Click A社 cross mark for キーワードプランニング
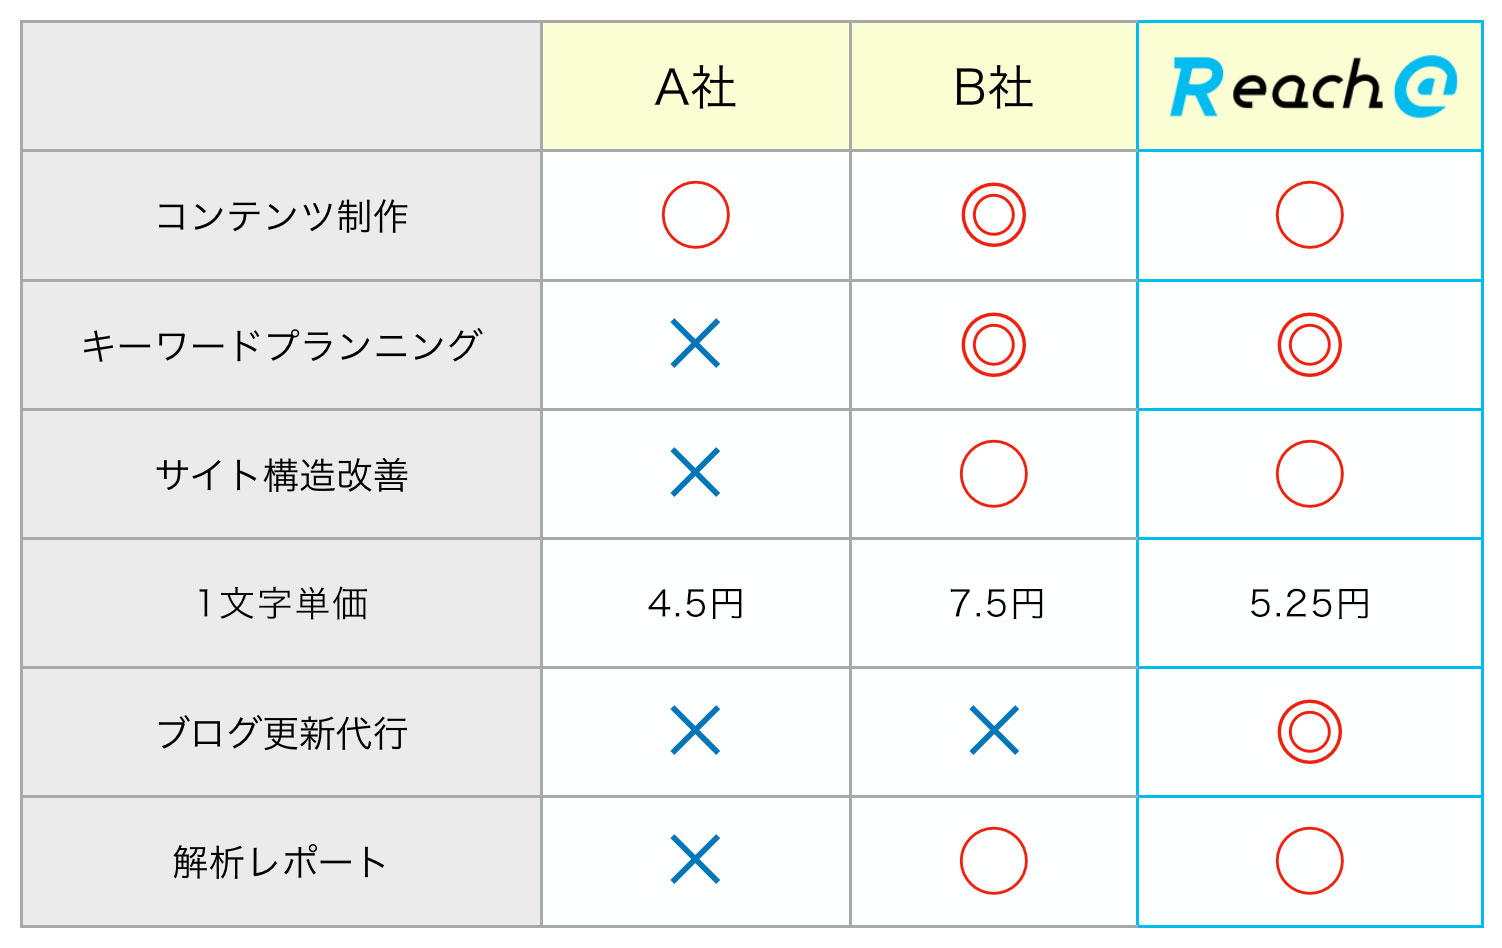1502x948 pixels. pyautogui.click(x=695, y=344)
